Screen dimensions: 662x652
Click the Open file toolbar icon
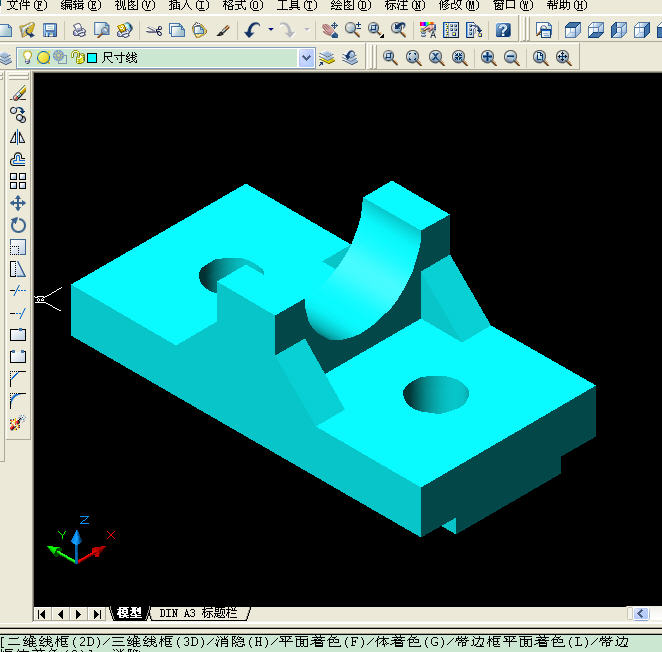point(27,30)
